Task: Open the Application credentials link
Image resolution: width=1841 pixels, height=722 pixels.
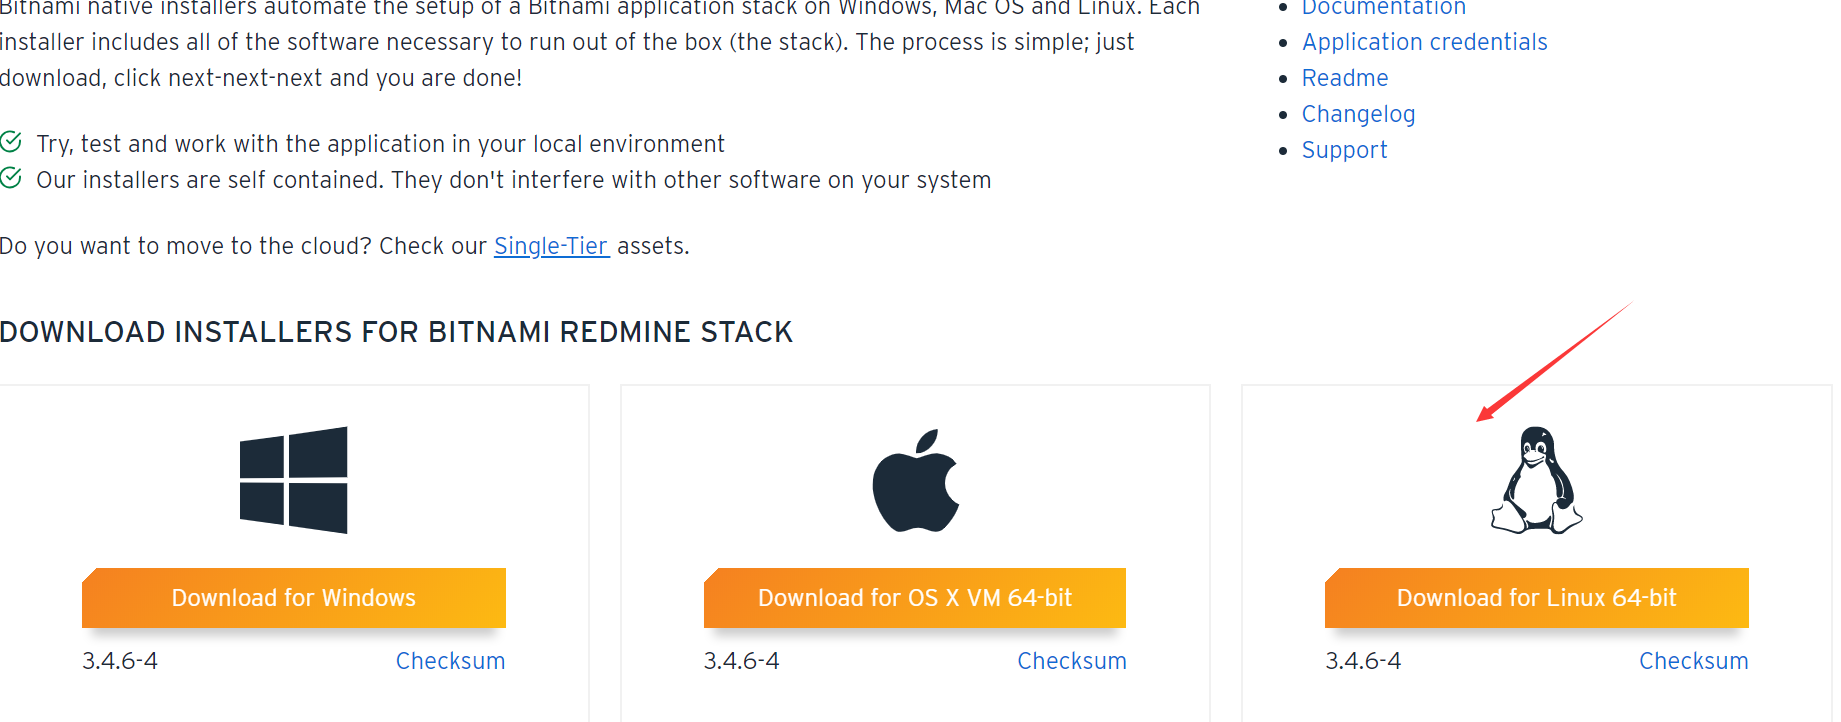Action: click(x=1424, y=42)
